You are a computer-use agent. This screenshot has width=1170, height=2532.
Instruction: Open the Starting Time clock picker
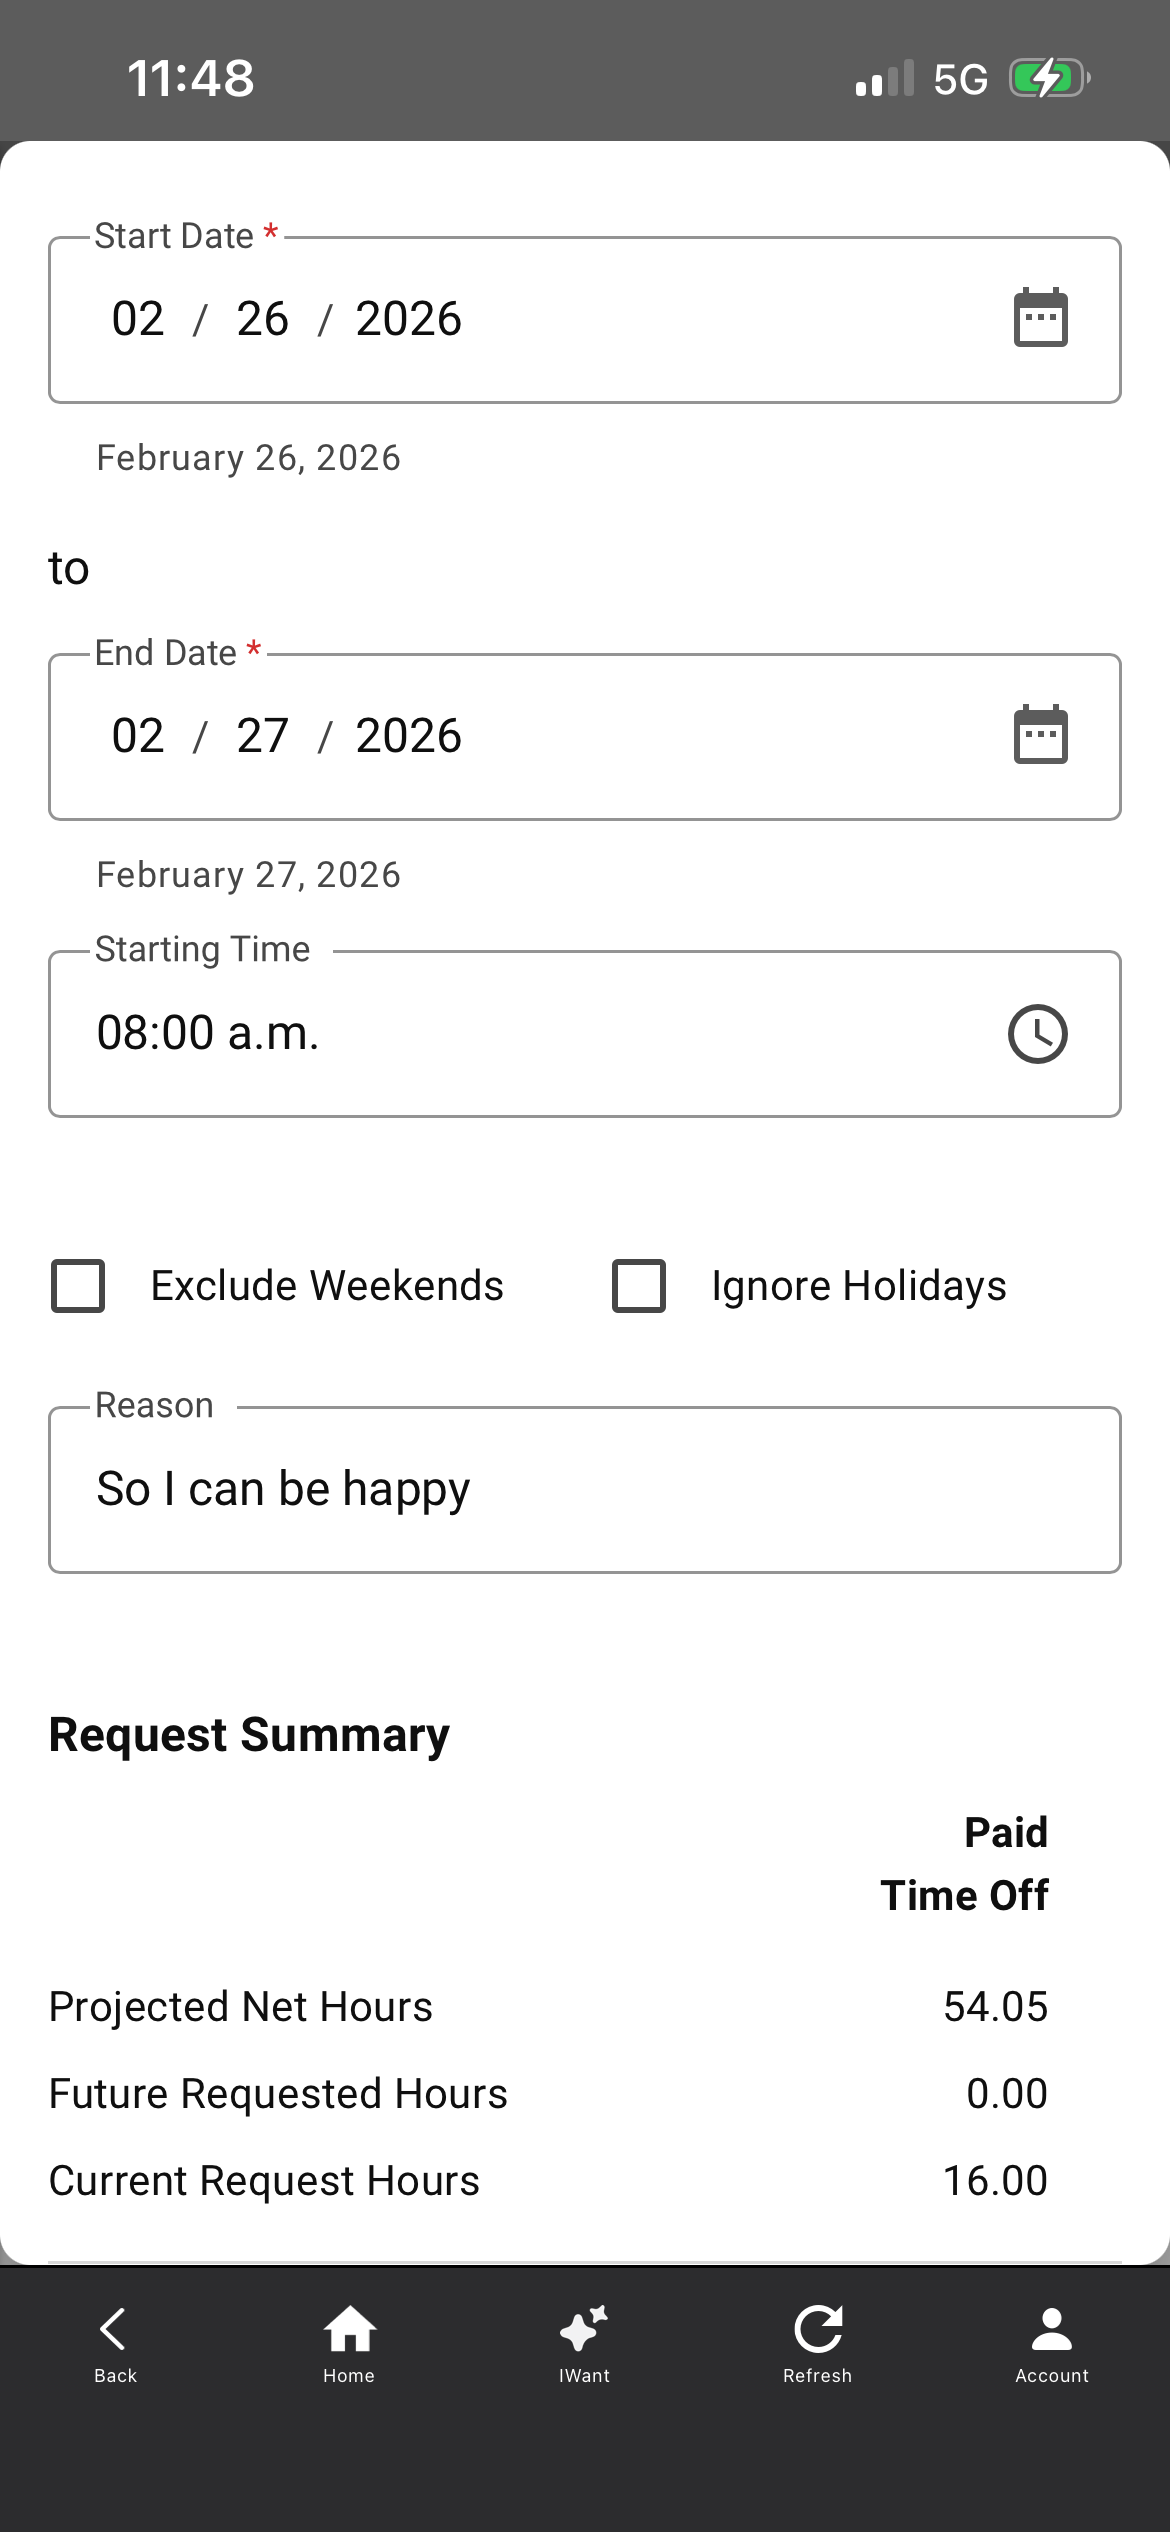coord(1037,1033)
